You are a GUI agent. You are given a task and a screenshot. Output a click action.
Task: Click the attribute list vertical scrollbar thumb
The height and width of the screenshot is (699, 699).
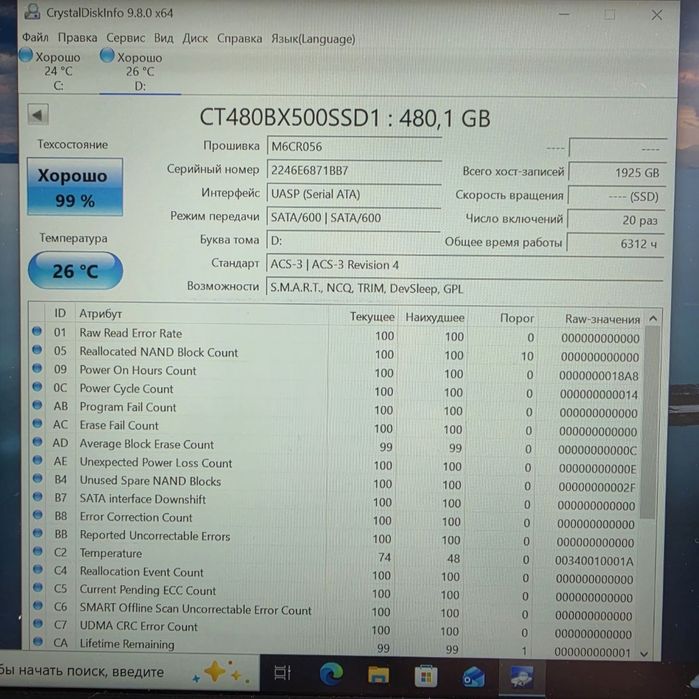click(x=650, y=422)
